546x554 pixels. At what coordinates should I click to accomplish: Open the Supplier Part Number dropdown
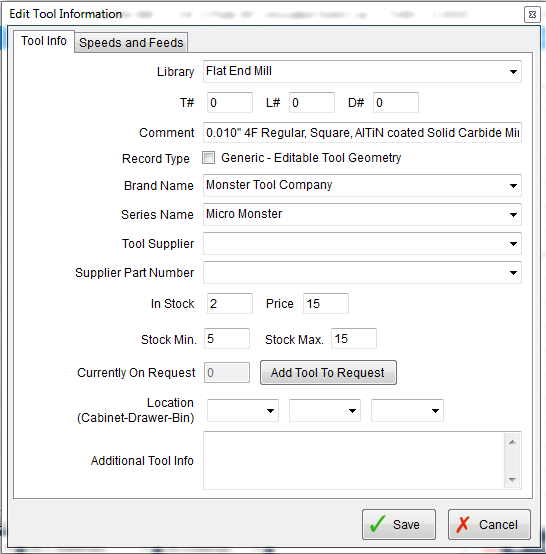pyautogui.click(x=362, y=272)
